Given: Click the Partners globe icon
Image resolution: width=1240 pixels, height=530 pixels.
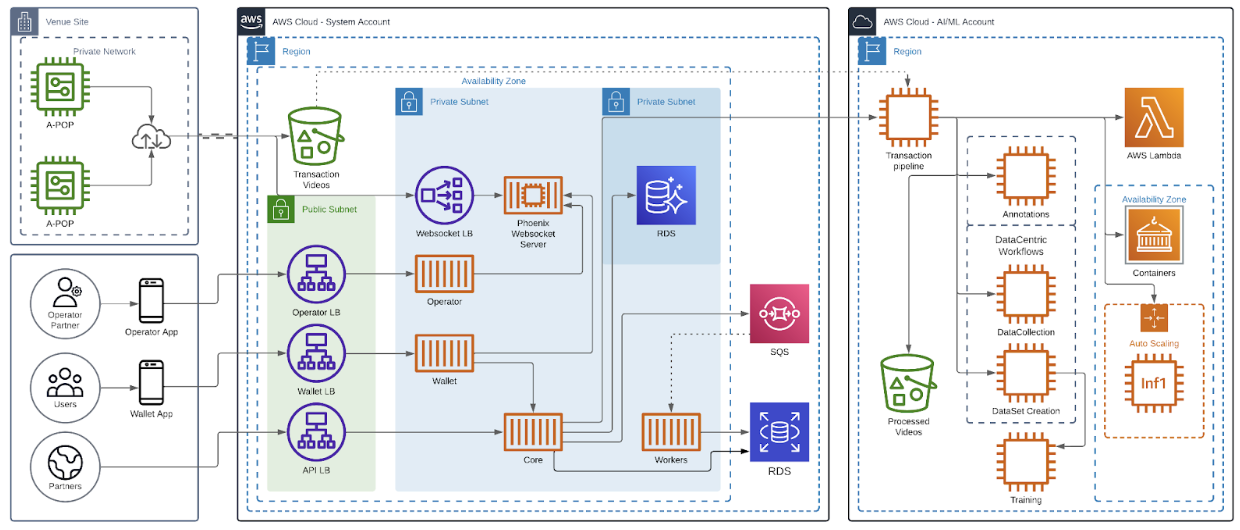Looking at the screenshot, I should 65,461.
